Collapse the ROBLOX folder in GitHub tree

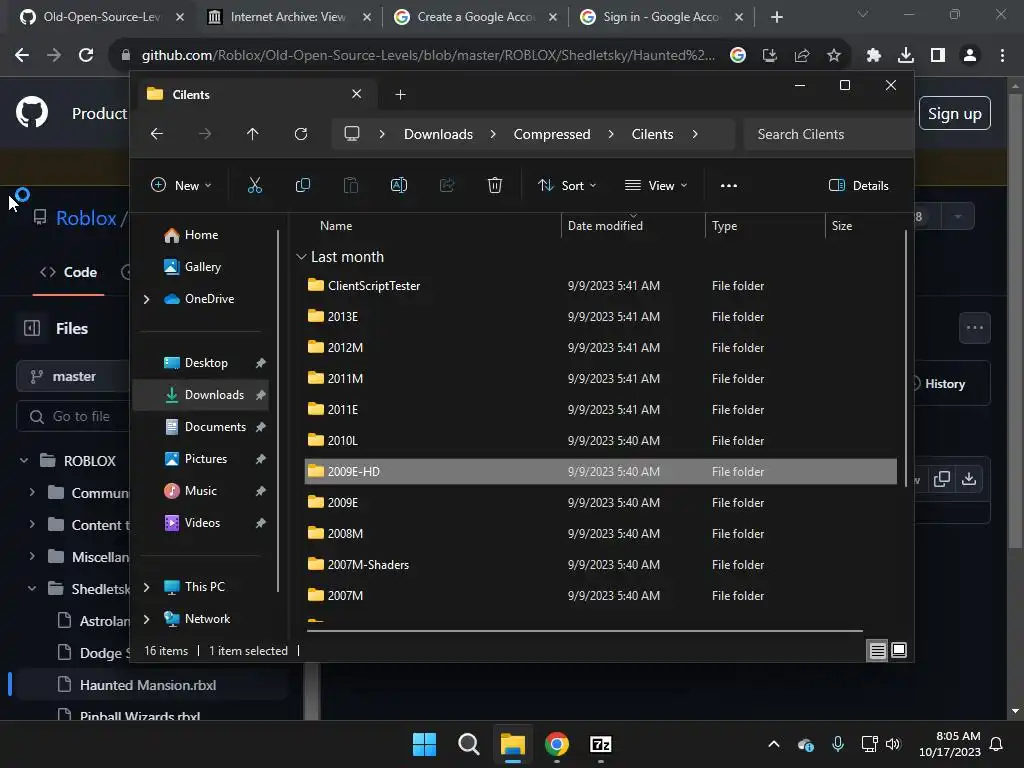click(24, 460)
